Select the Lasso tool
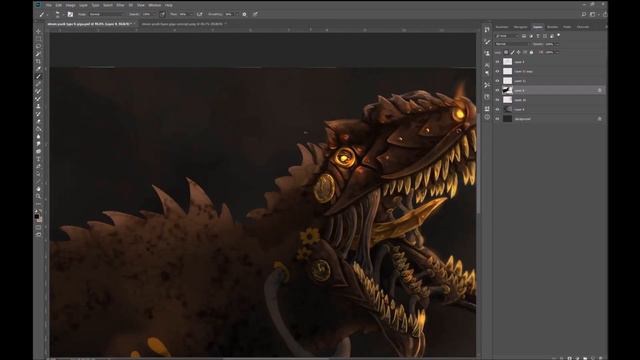The width and height of the screenshot is (640, 360). pos(38,47)
